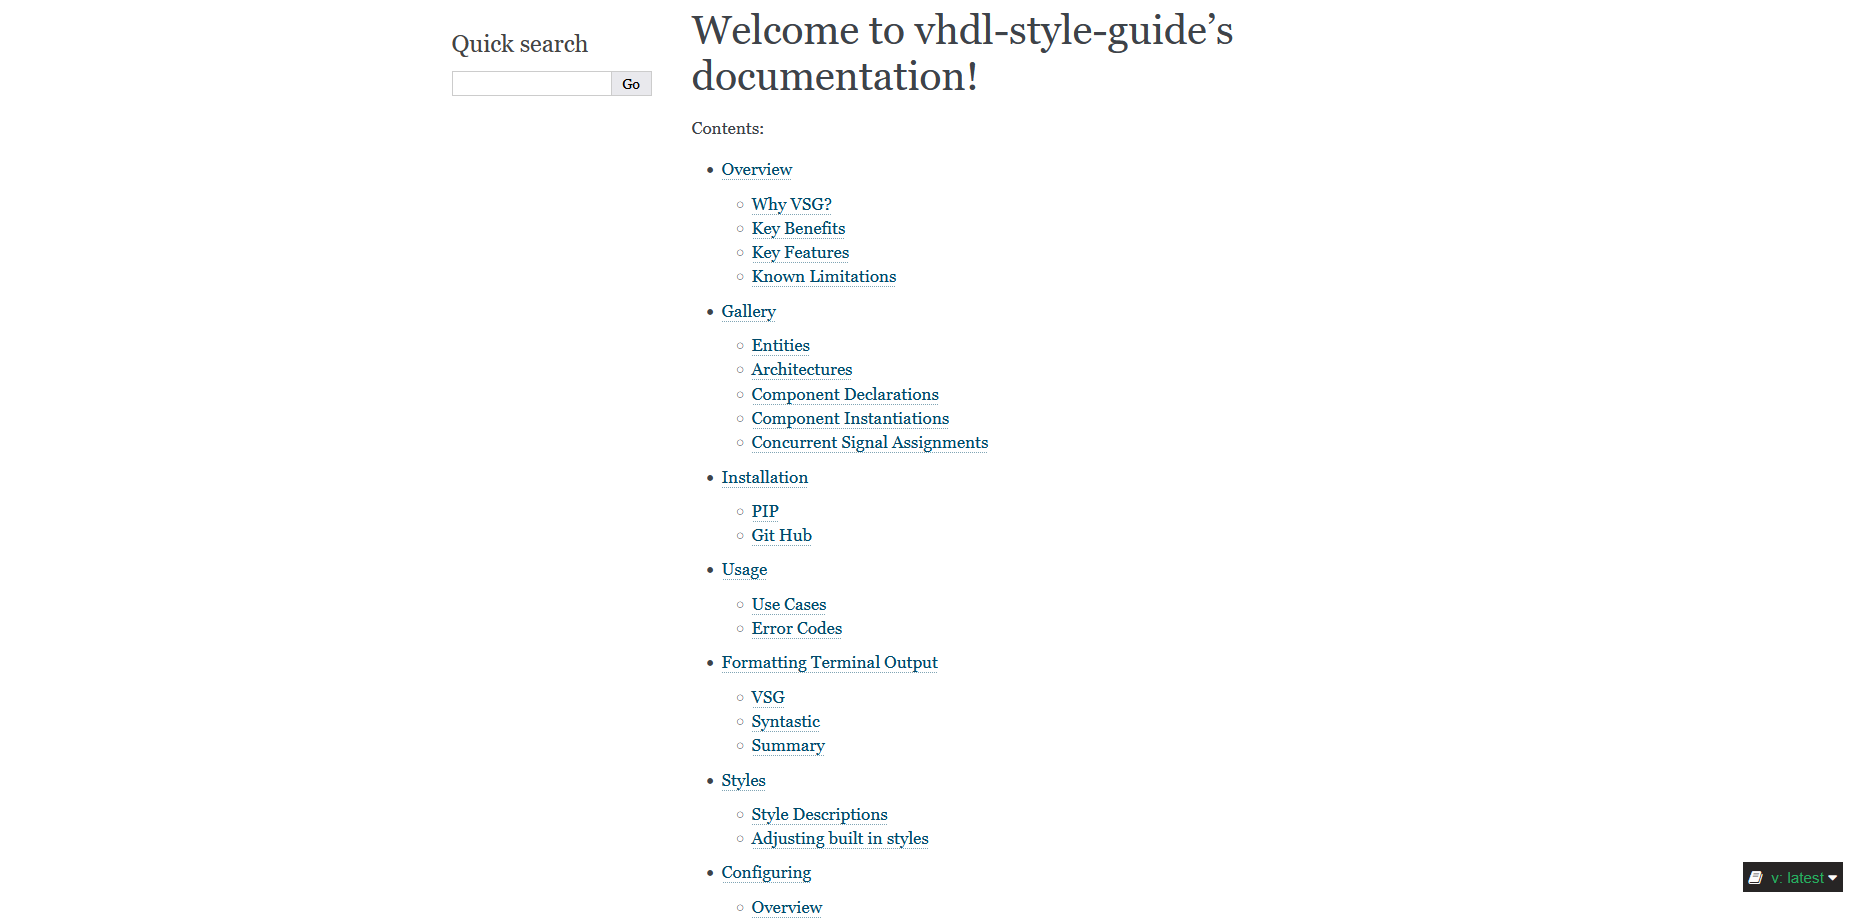View the Concurrent Signal Assignments page
The height and width of the screenshot is (922, 1858).
[x=869, y=442]
